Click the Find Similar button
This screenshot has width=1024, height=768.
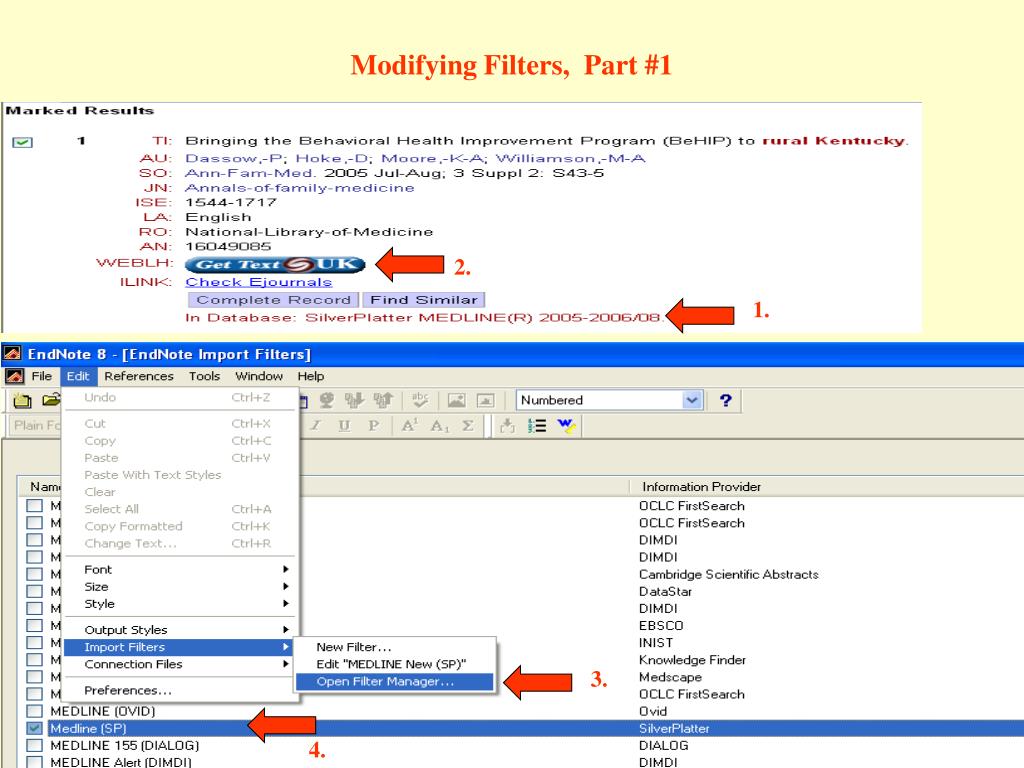point(424,300)
